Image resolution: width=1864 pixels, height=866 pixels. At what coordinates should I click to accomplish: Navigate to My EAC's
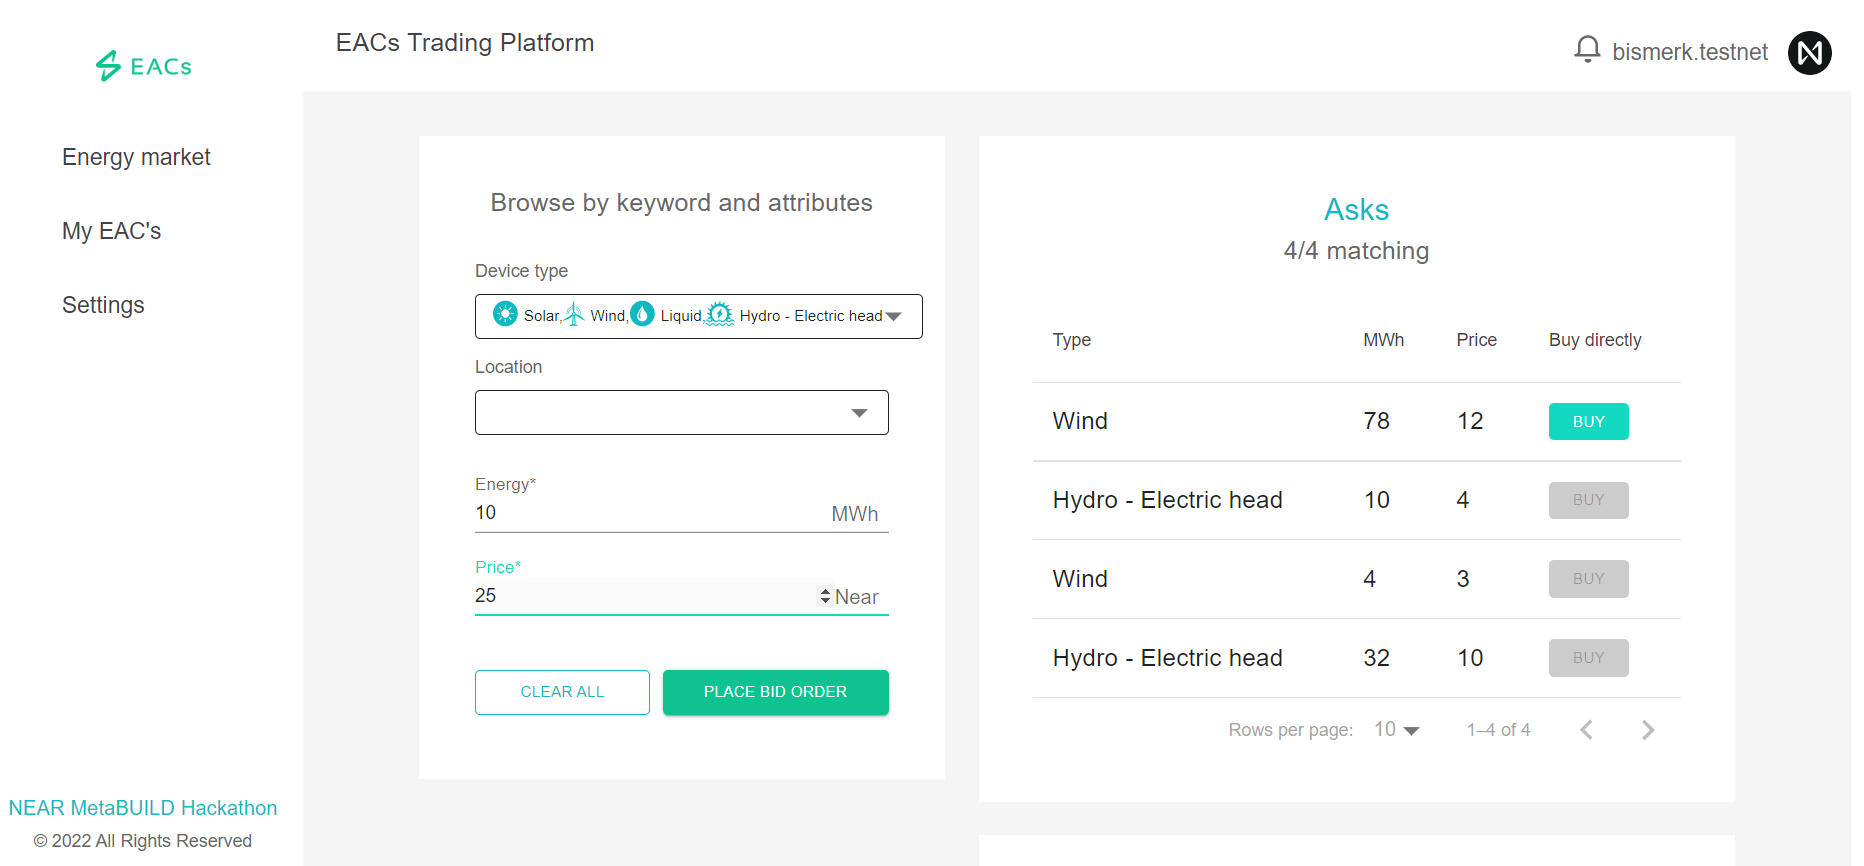(x=111, y=231)
